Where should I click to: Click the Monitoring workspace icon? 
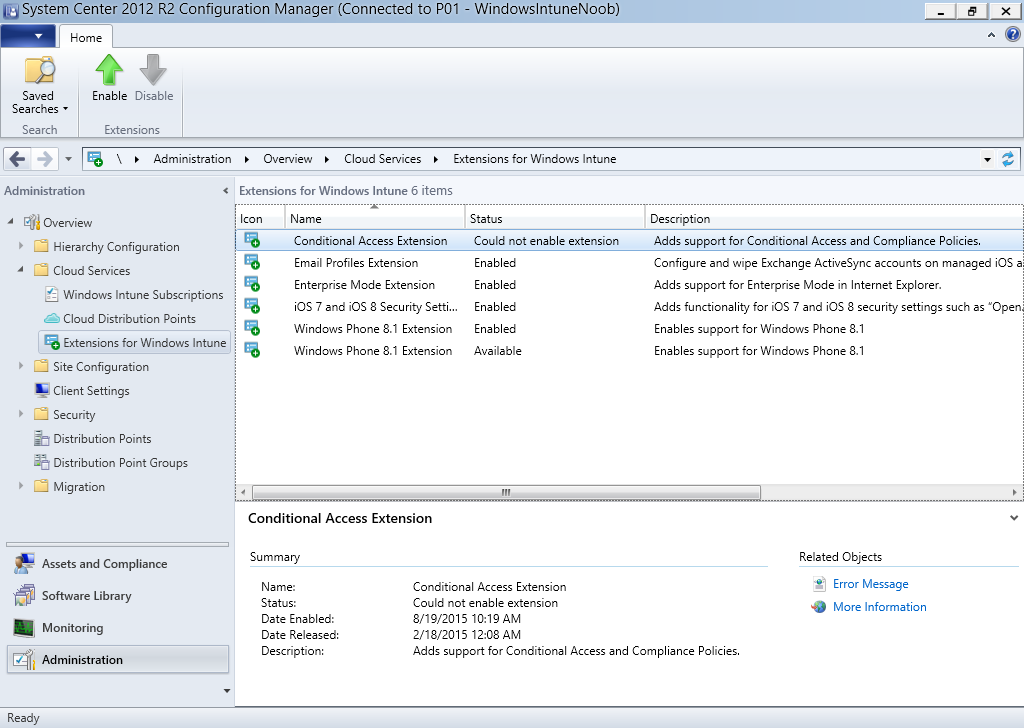coord(24,627)
